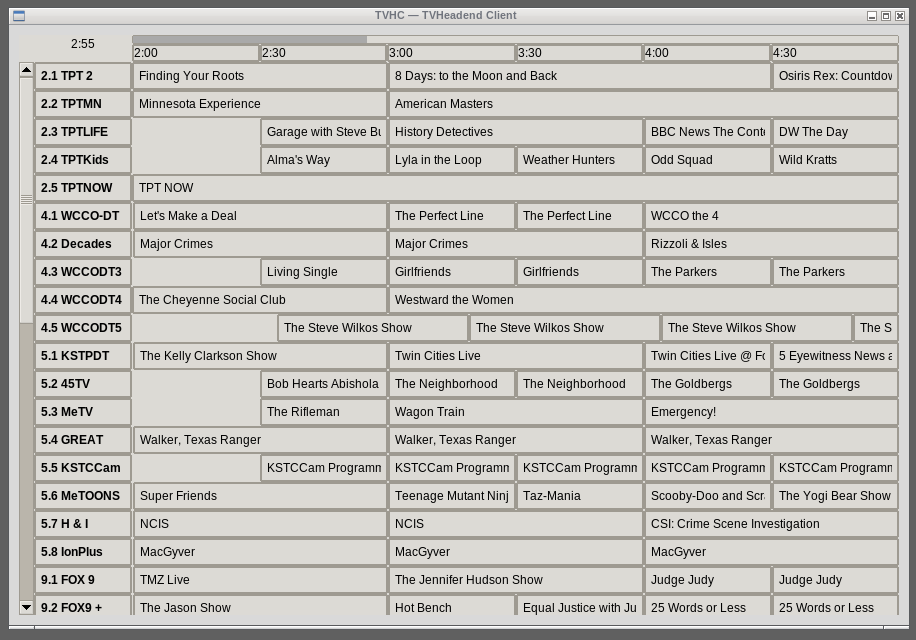916x640 pixels.
Task: Open the window menu icon in title bar
Action: tap(19, 16)
